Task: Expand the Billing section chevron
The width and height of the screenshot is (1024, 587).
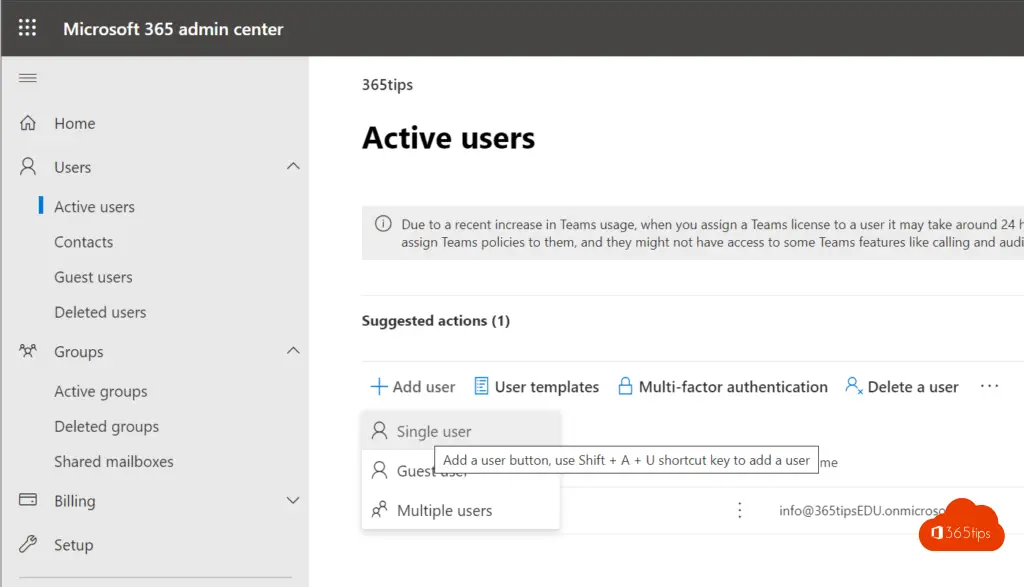Action: tap(293, 500)
